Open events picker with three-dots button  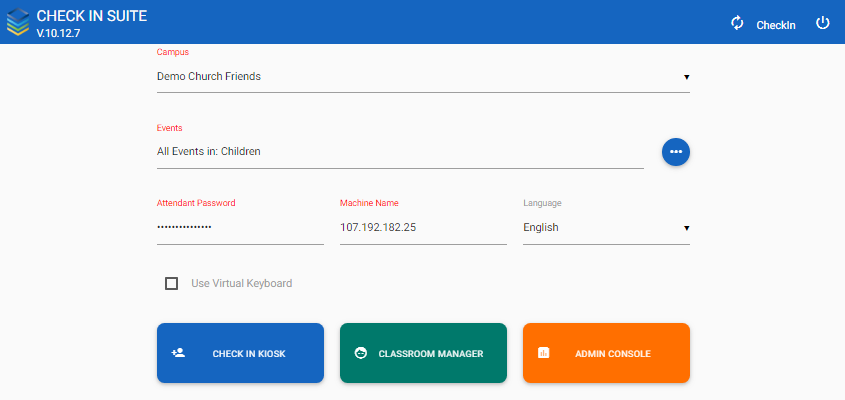coord(676,151)
